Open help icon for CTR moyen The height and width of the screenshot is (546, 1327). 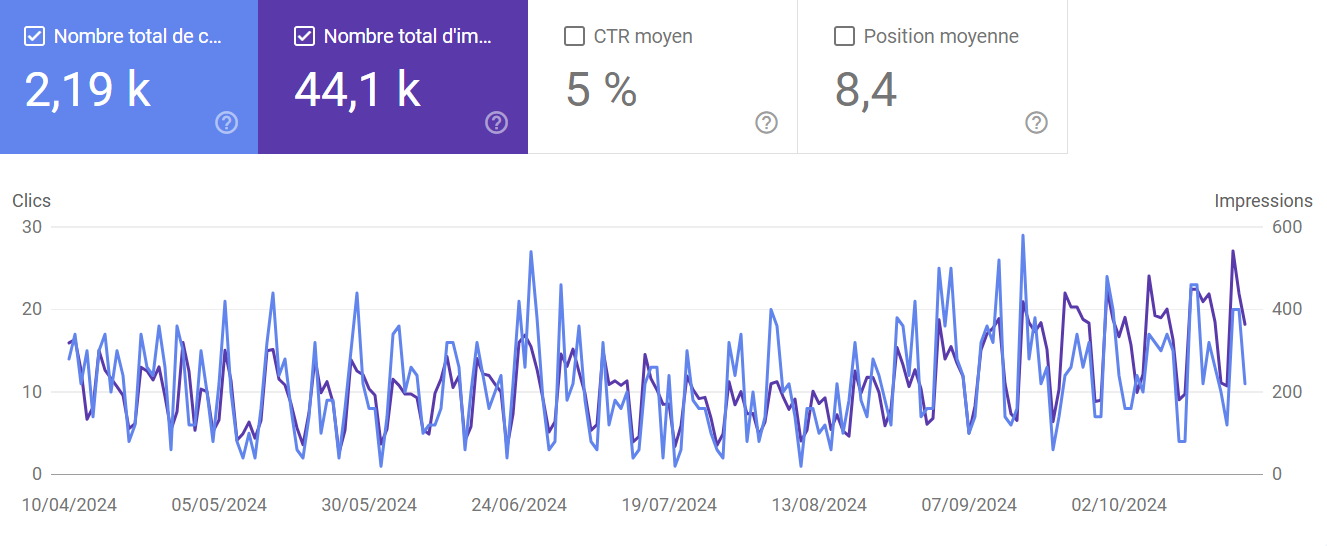767,123
